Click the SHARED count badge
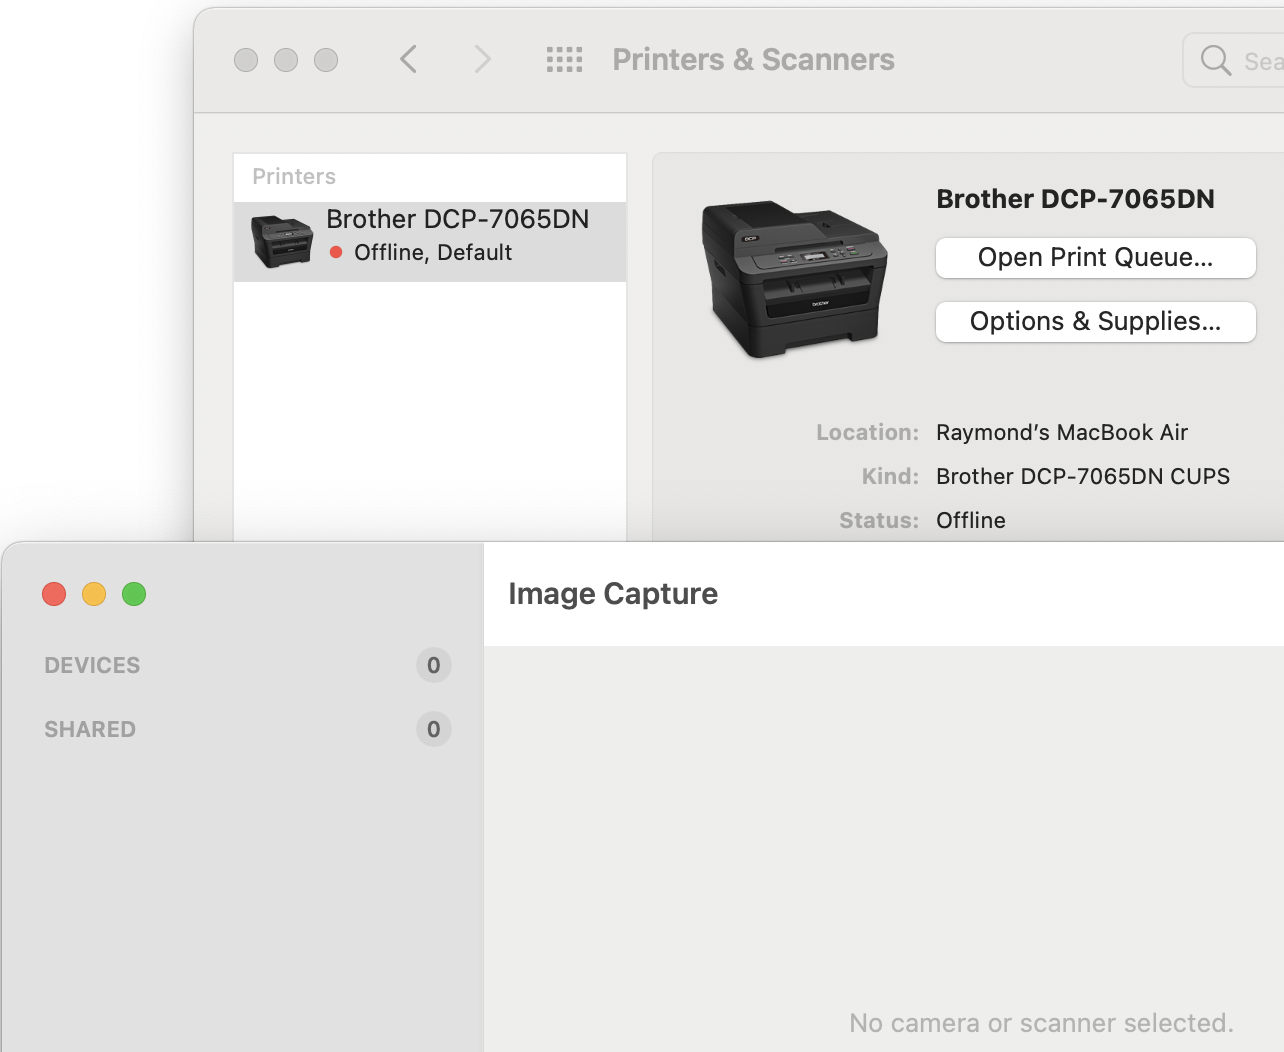This screenshot has height=1052, width=1284. click(434, 729)
